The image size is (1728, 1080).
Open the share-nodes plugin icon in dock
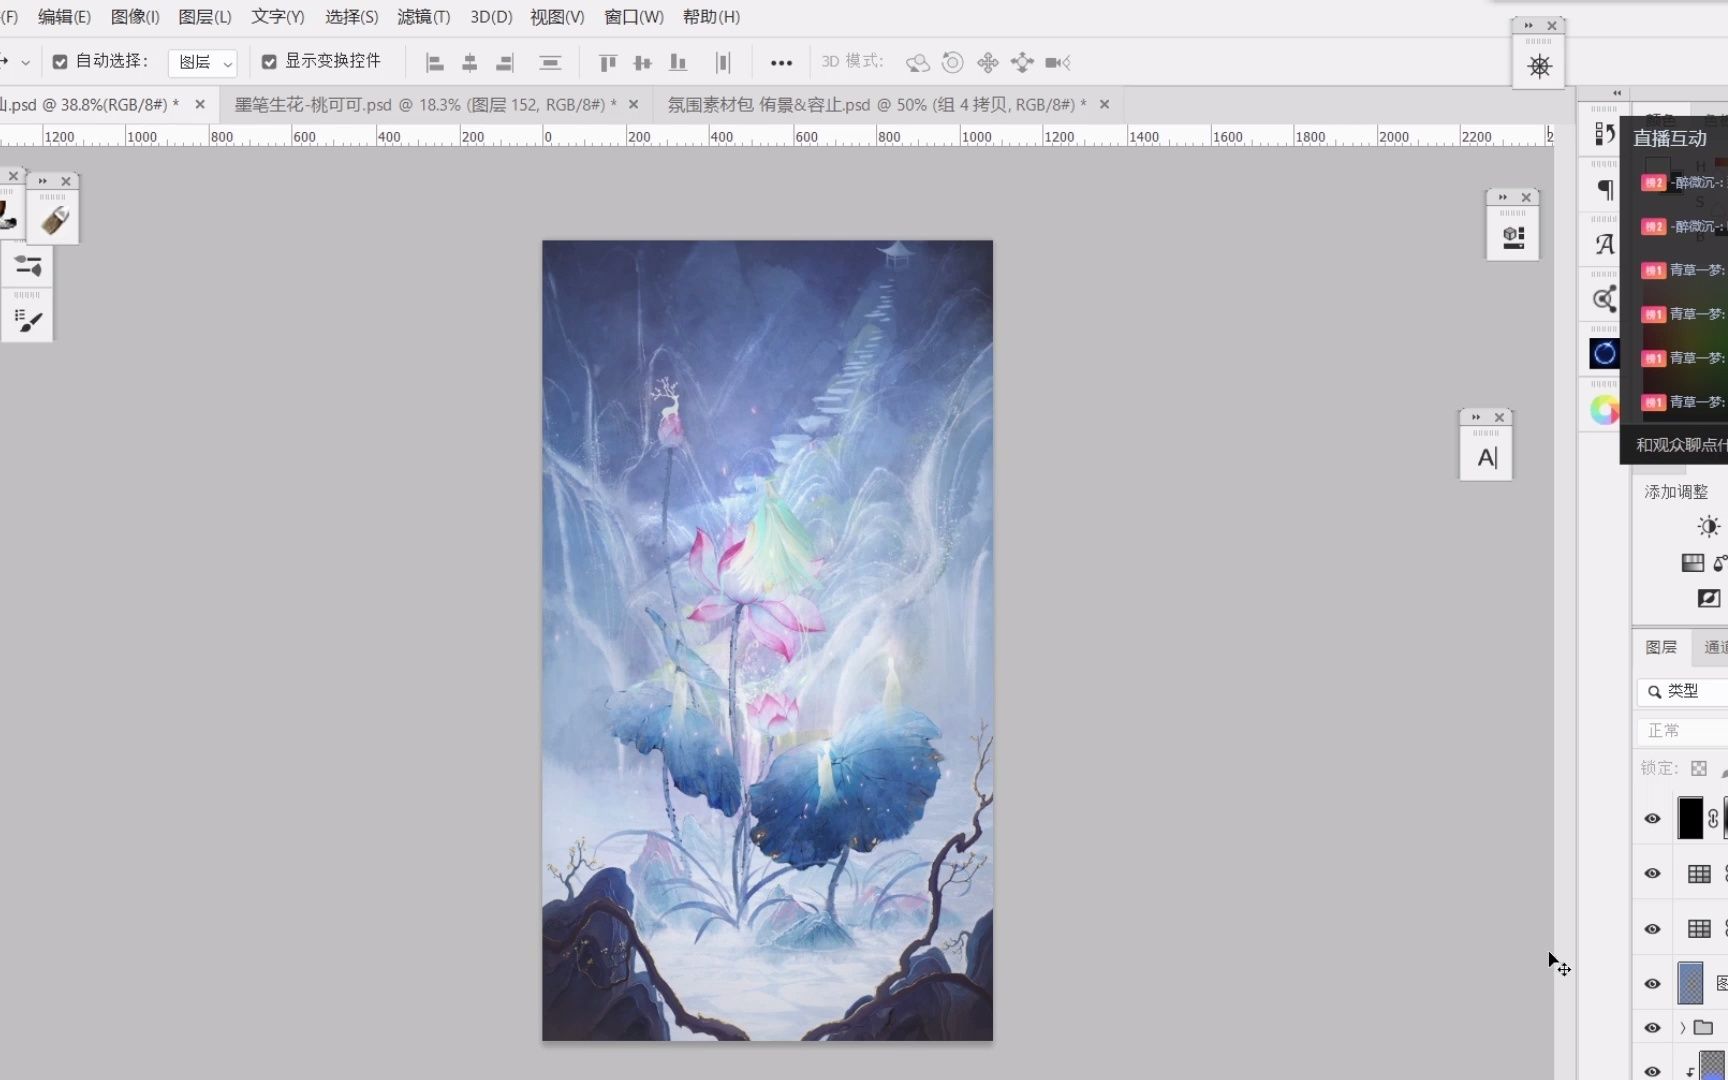pyautogui.click(x=1605, y=298)
